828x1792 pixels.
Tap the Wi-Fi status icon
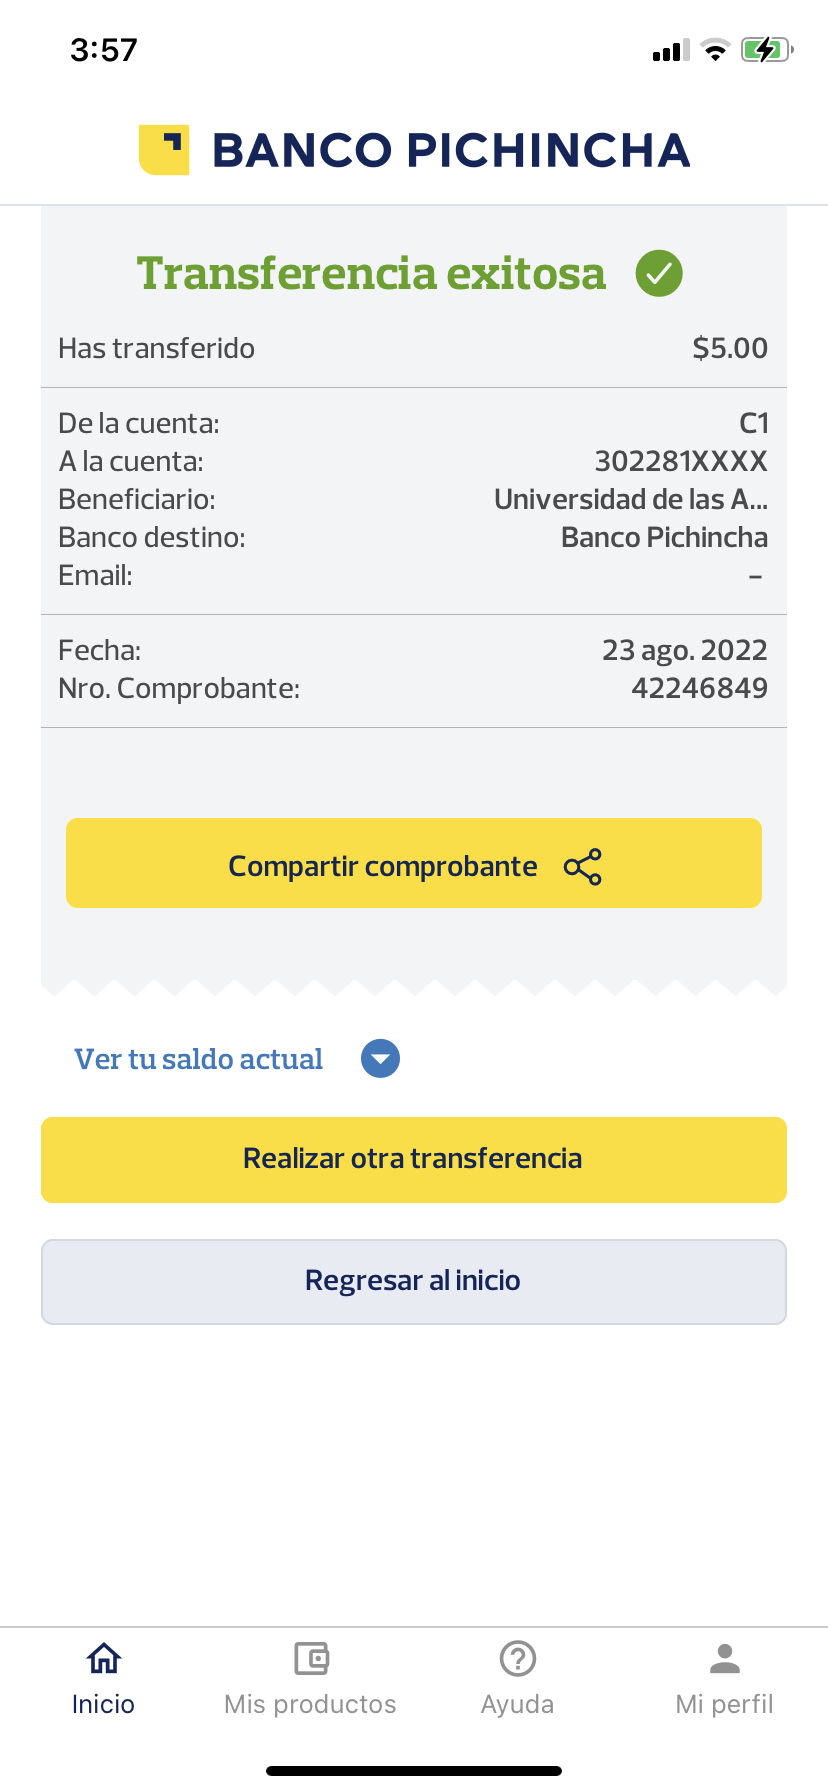715,50
